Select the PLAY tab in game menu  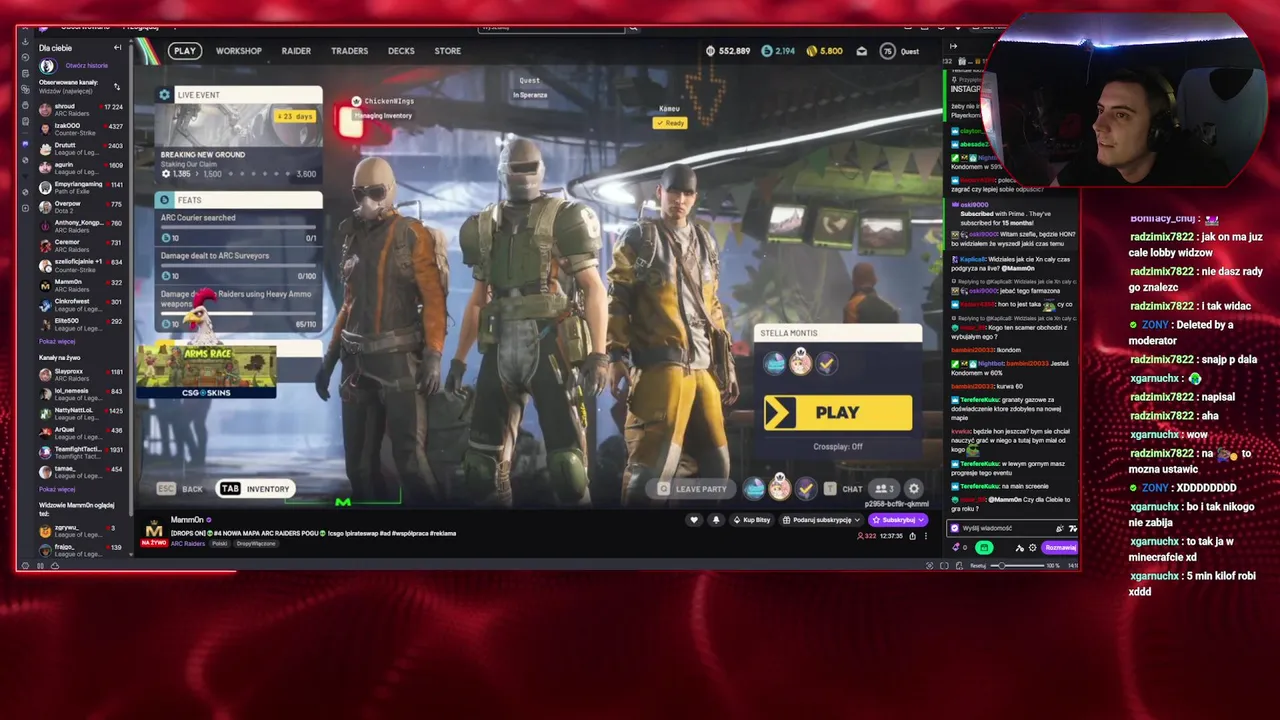pos(185,51)
